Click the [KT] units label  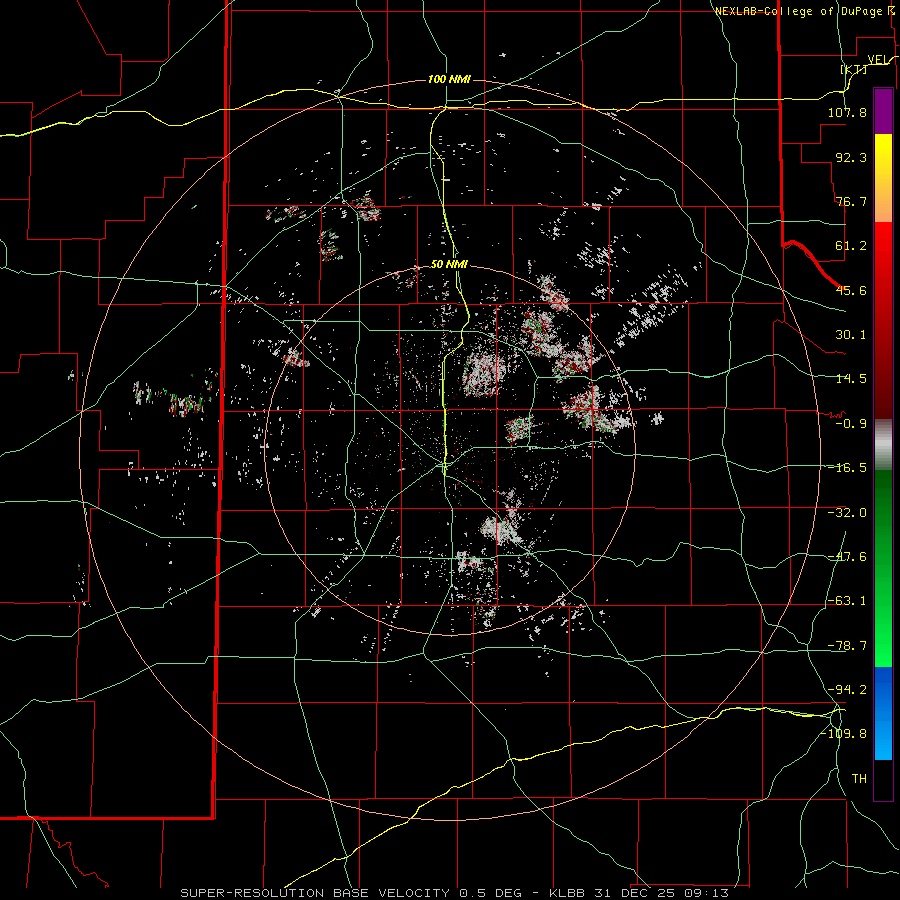(854, 69)
